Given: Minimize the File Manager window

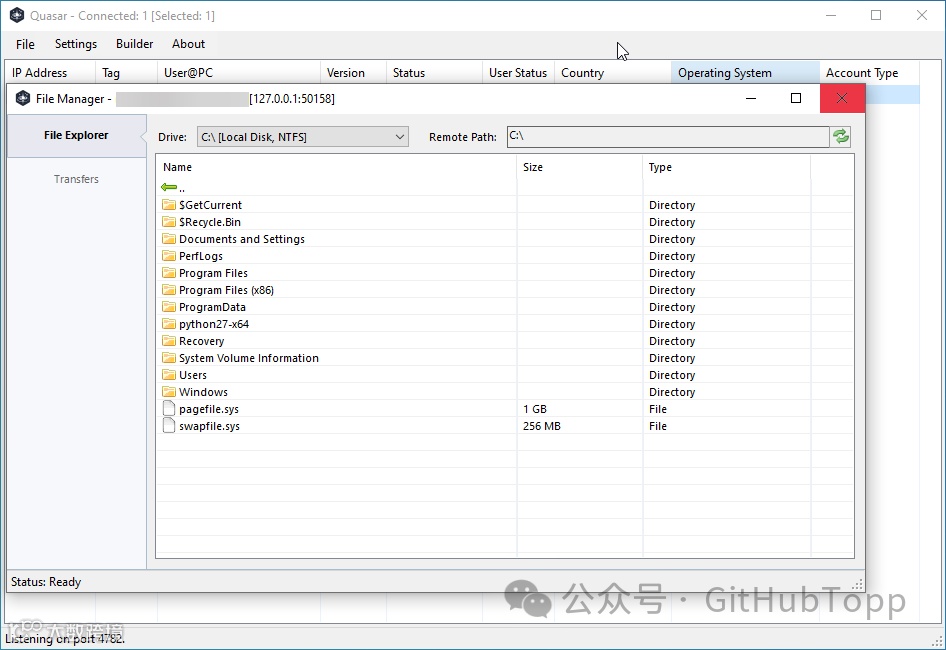Looking at the screenshot, I should coord(751,98).
